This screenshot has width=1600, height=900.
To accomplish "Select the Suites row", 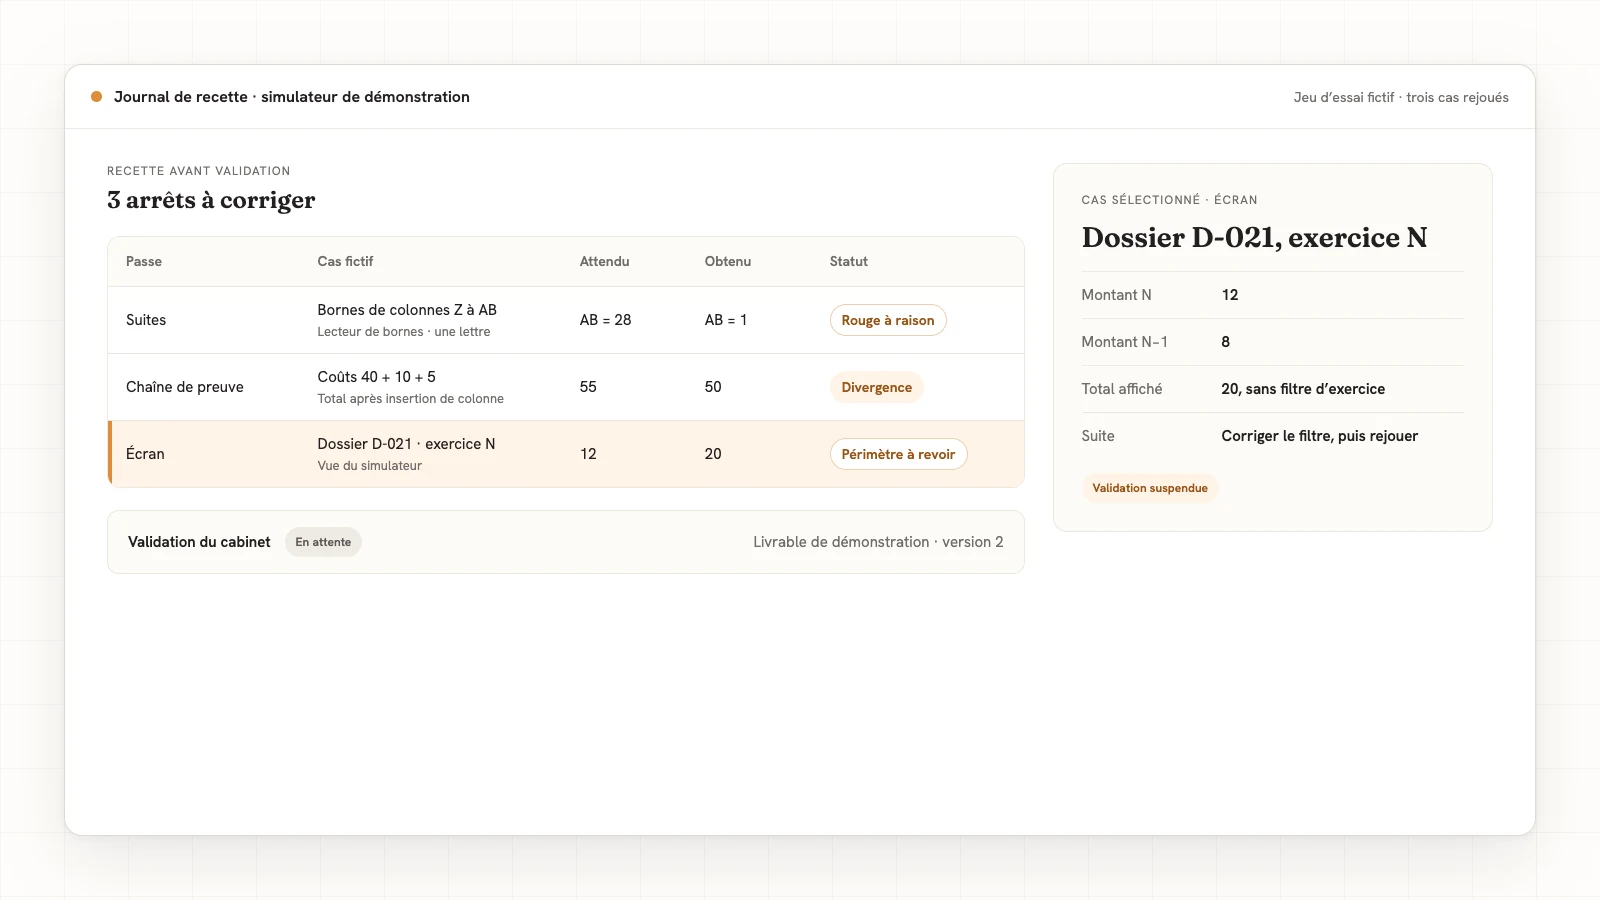I will (566, 320).
